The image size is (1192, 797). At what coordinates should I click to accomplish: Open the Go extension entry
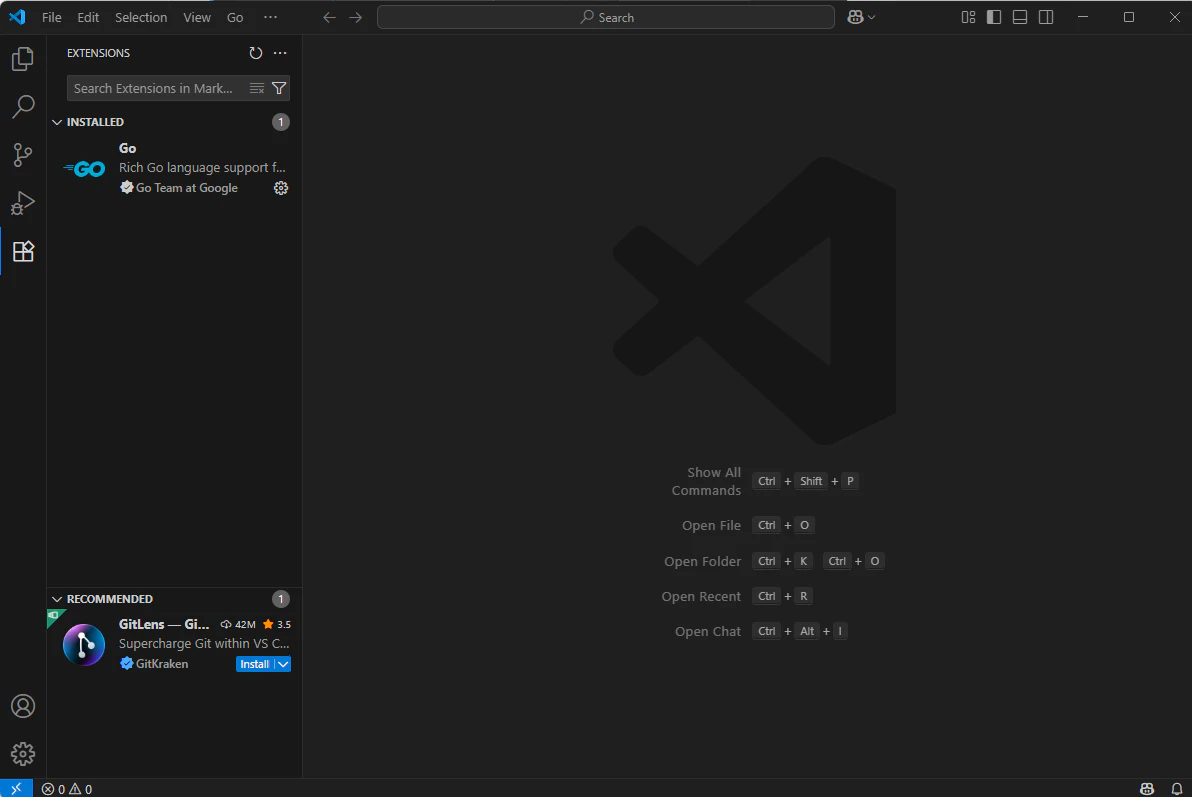(x=175, y=168)
